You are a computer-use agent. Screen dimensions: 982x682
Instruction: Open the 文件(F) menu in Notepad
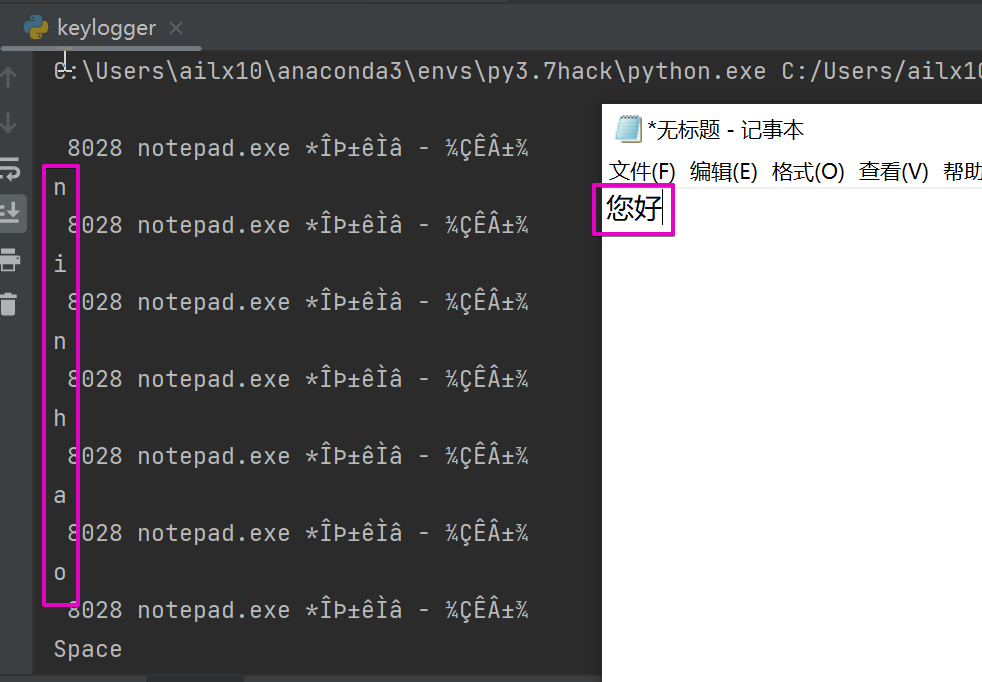[x=642, y=171]
